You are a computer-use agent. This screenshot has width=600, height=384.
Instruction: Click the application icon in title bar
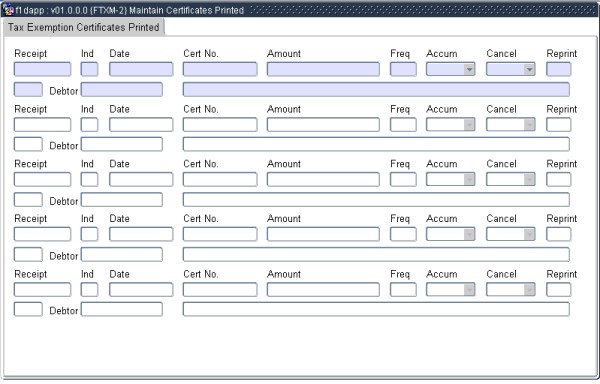click(8, 10)
